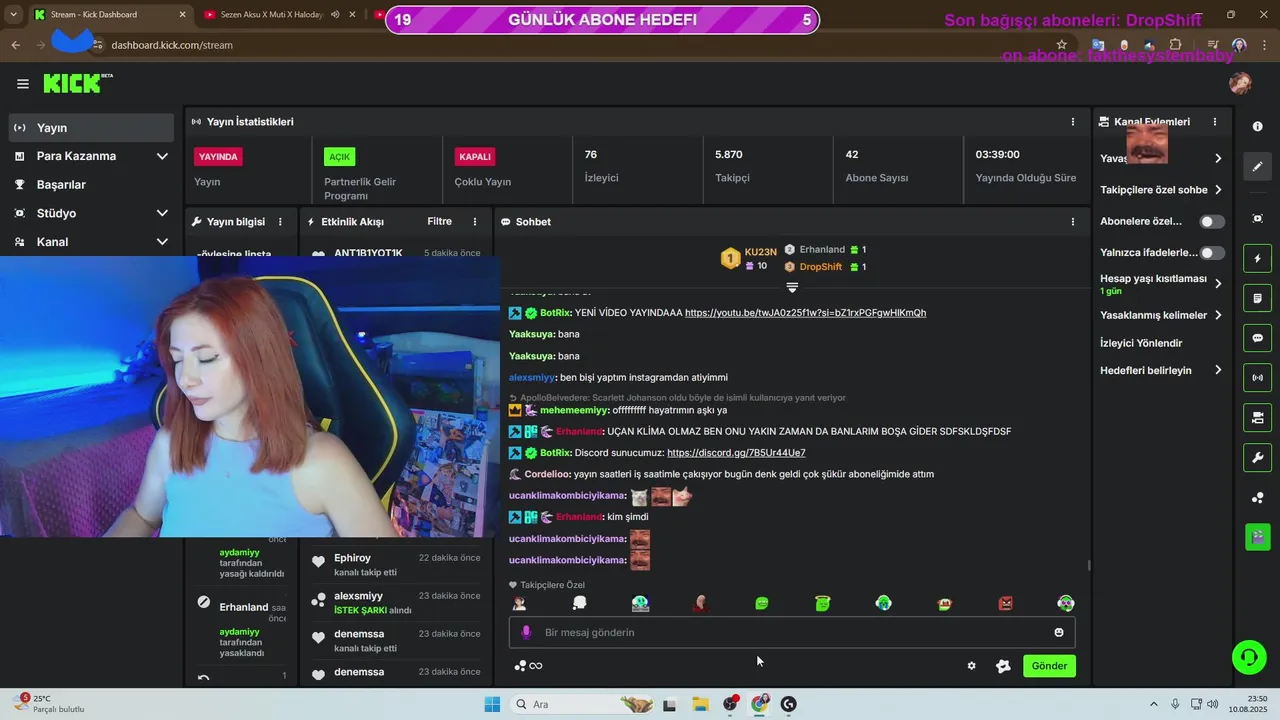Open chat settings gear icon
This screenshot has height=720, width=1280.
[x=971, y=666]
